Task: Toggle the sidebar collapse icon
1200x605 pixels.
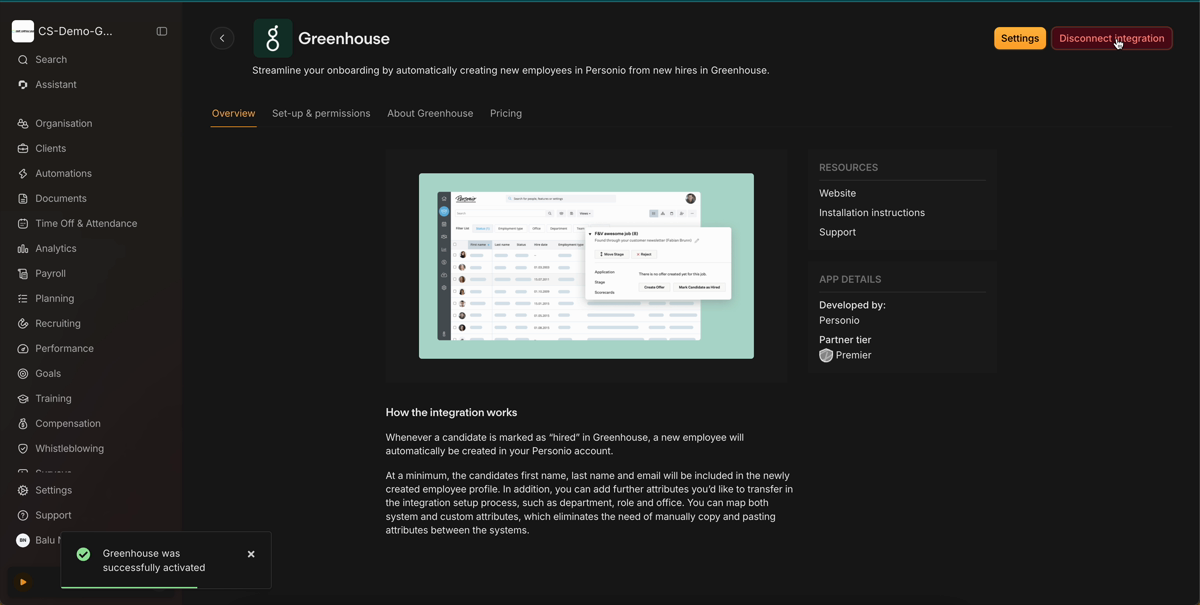Action: [x=162, y=31]
